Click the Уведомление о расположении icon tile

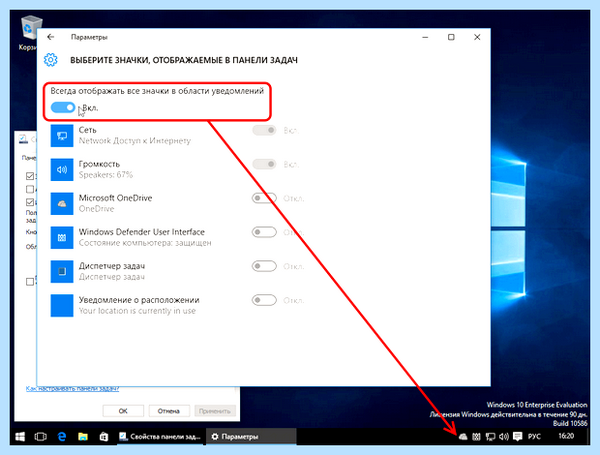[x=62, y=305]
